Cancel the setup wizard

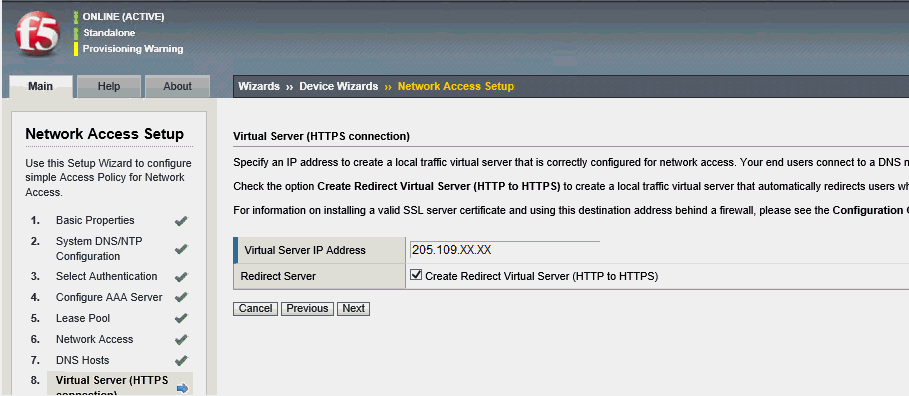pos(256,308)
